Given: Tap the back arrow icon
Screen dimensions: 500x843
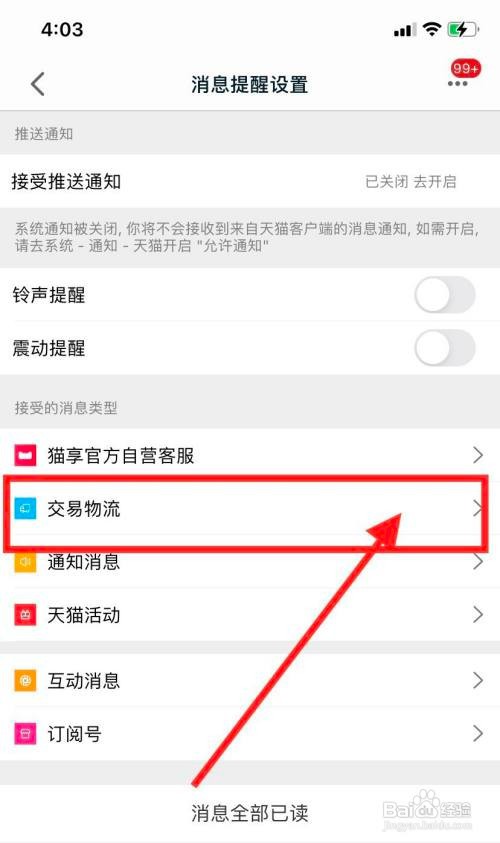Looking at the screenshot, I should tap(38, 84).
